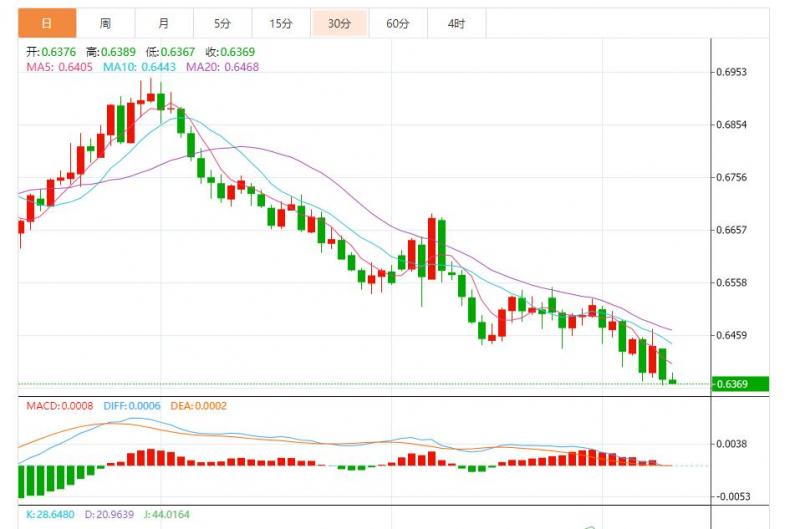Click the MA5: 0.6405 indicator label
Image resolution: width=800 pixels, height=529 pixels.
60,67
